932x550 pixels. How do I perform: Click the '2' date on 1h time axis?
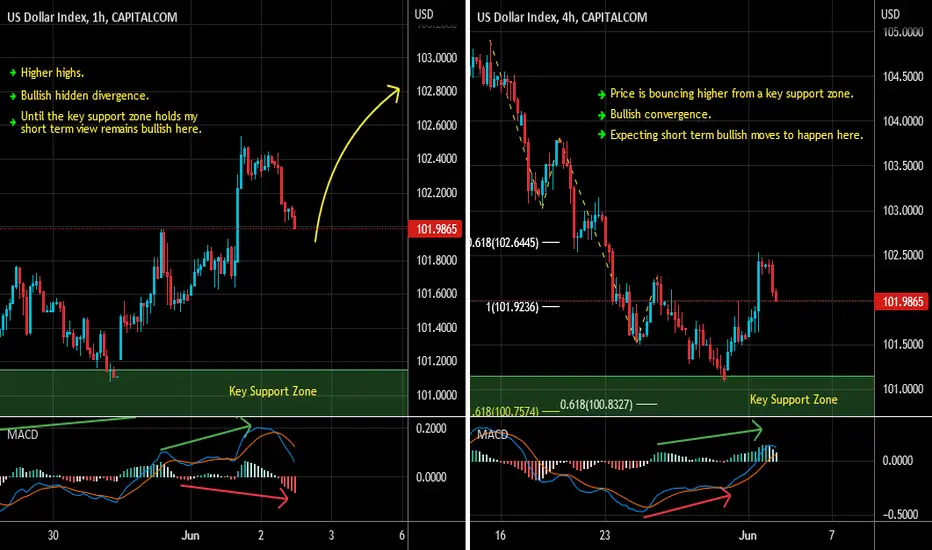260,535
